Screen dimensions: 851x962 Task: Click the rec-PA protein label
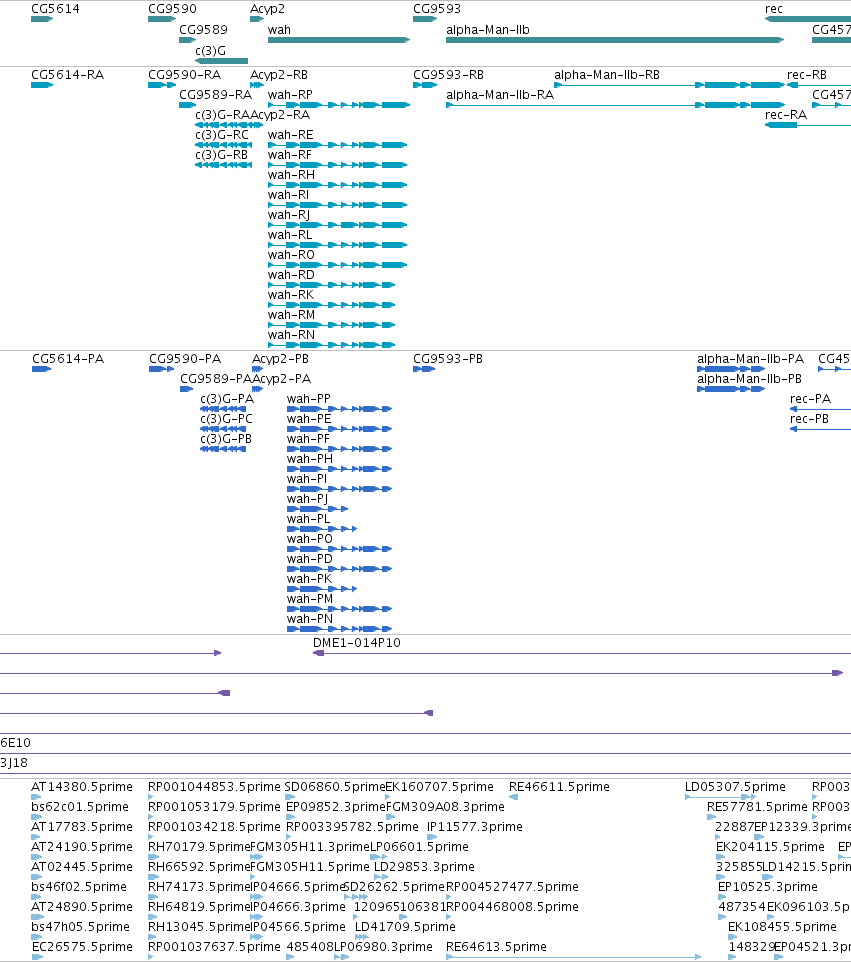[x=811, y=399]
